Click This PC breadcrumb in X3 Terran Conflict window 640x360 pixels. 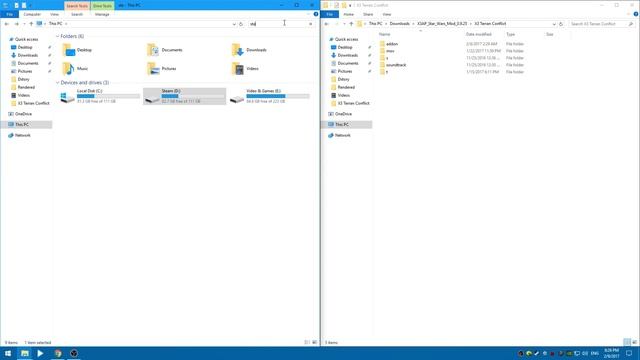pyautogui.click(x=376, y=24)
